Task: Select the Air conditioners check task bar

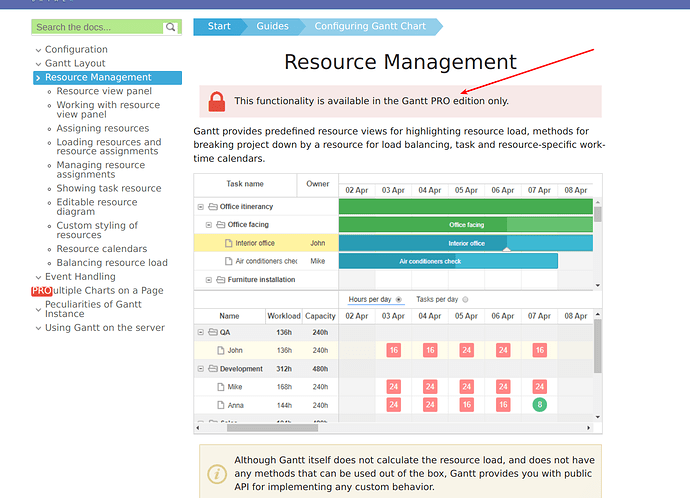Action: click(448, 261)
